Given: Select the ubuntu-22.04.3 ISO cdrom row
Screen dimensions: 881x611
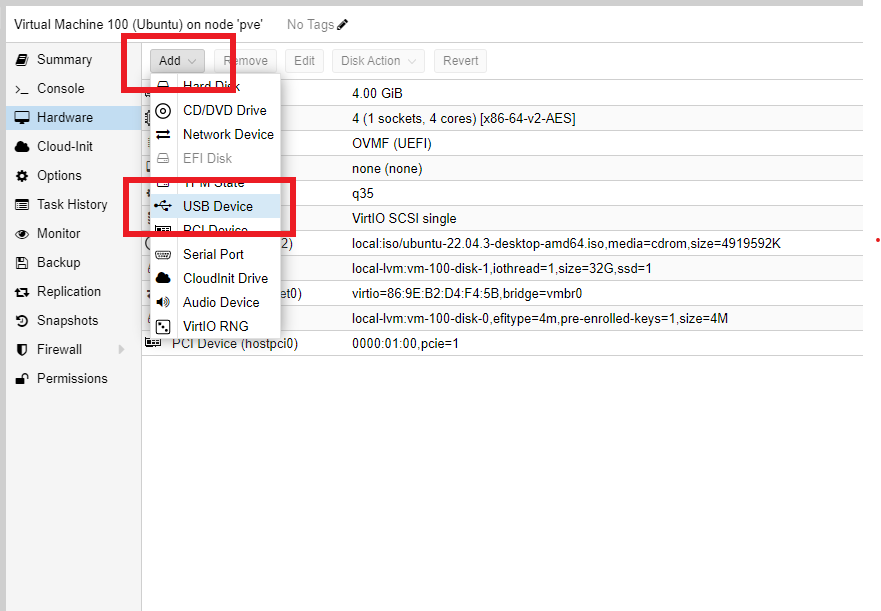Looking at the screenshot, I should pos(502,243).
